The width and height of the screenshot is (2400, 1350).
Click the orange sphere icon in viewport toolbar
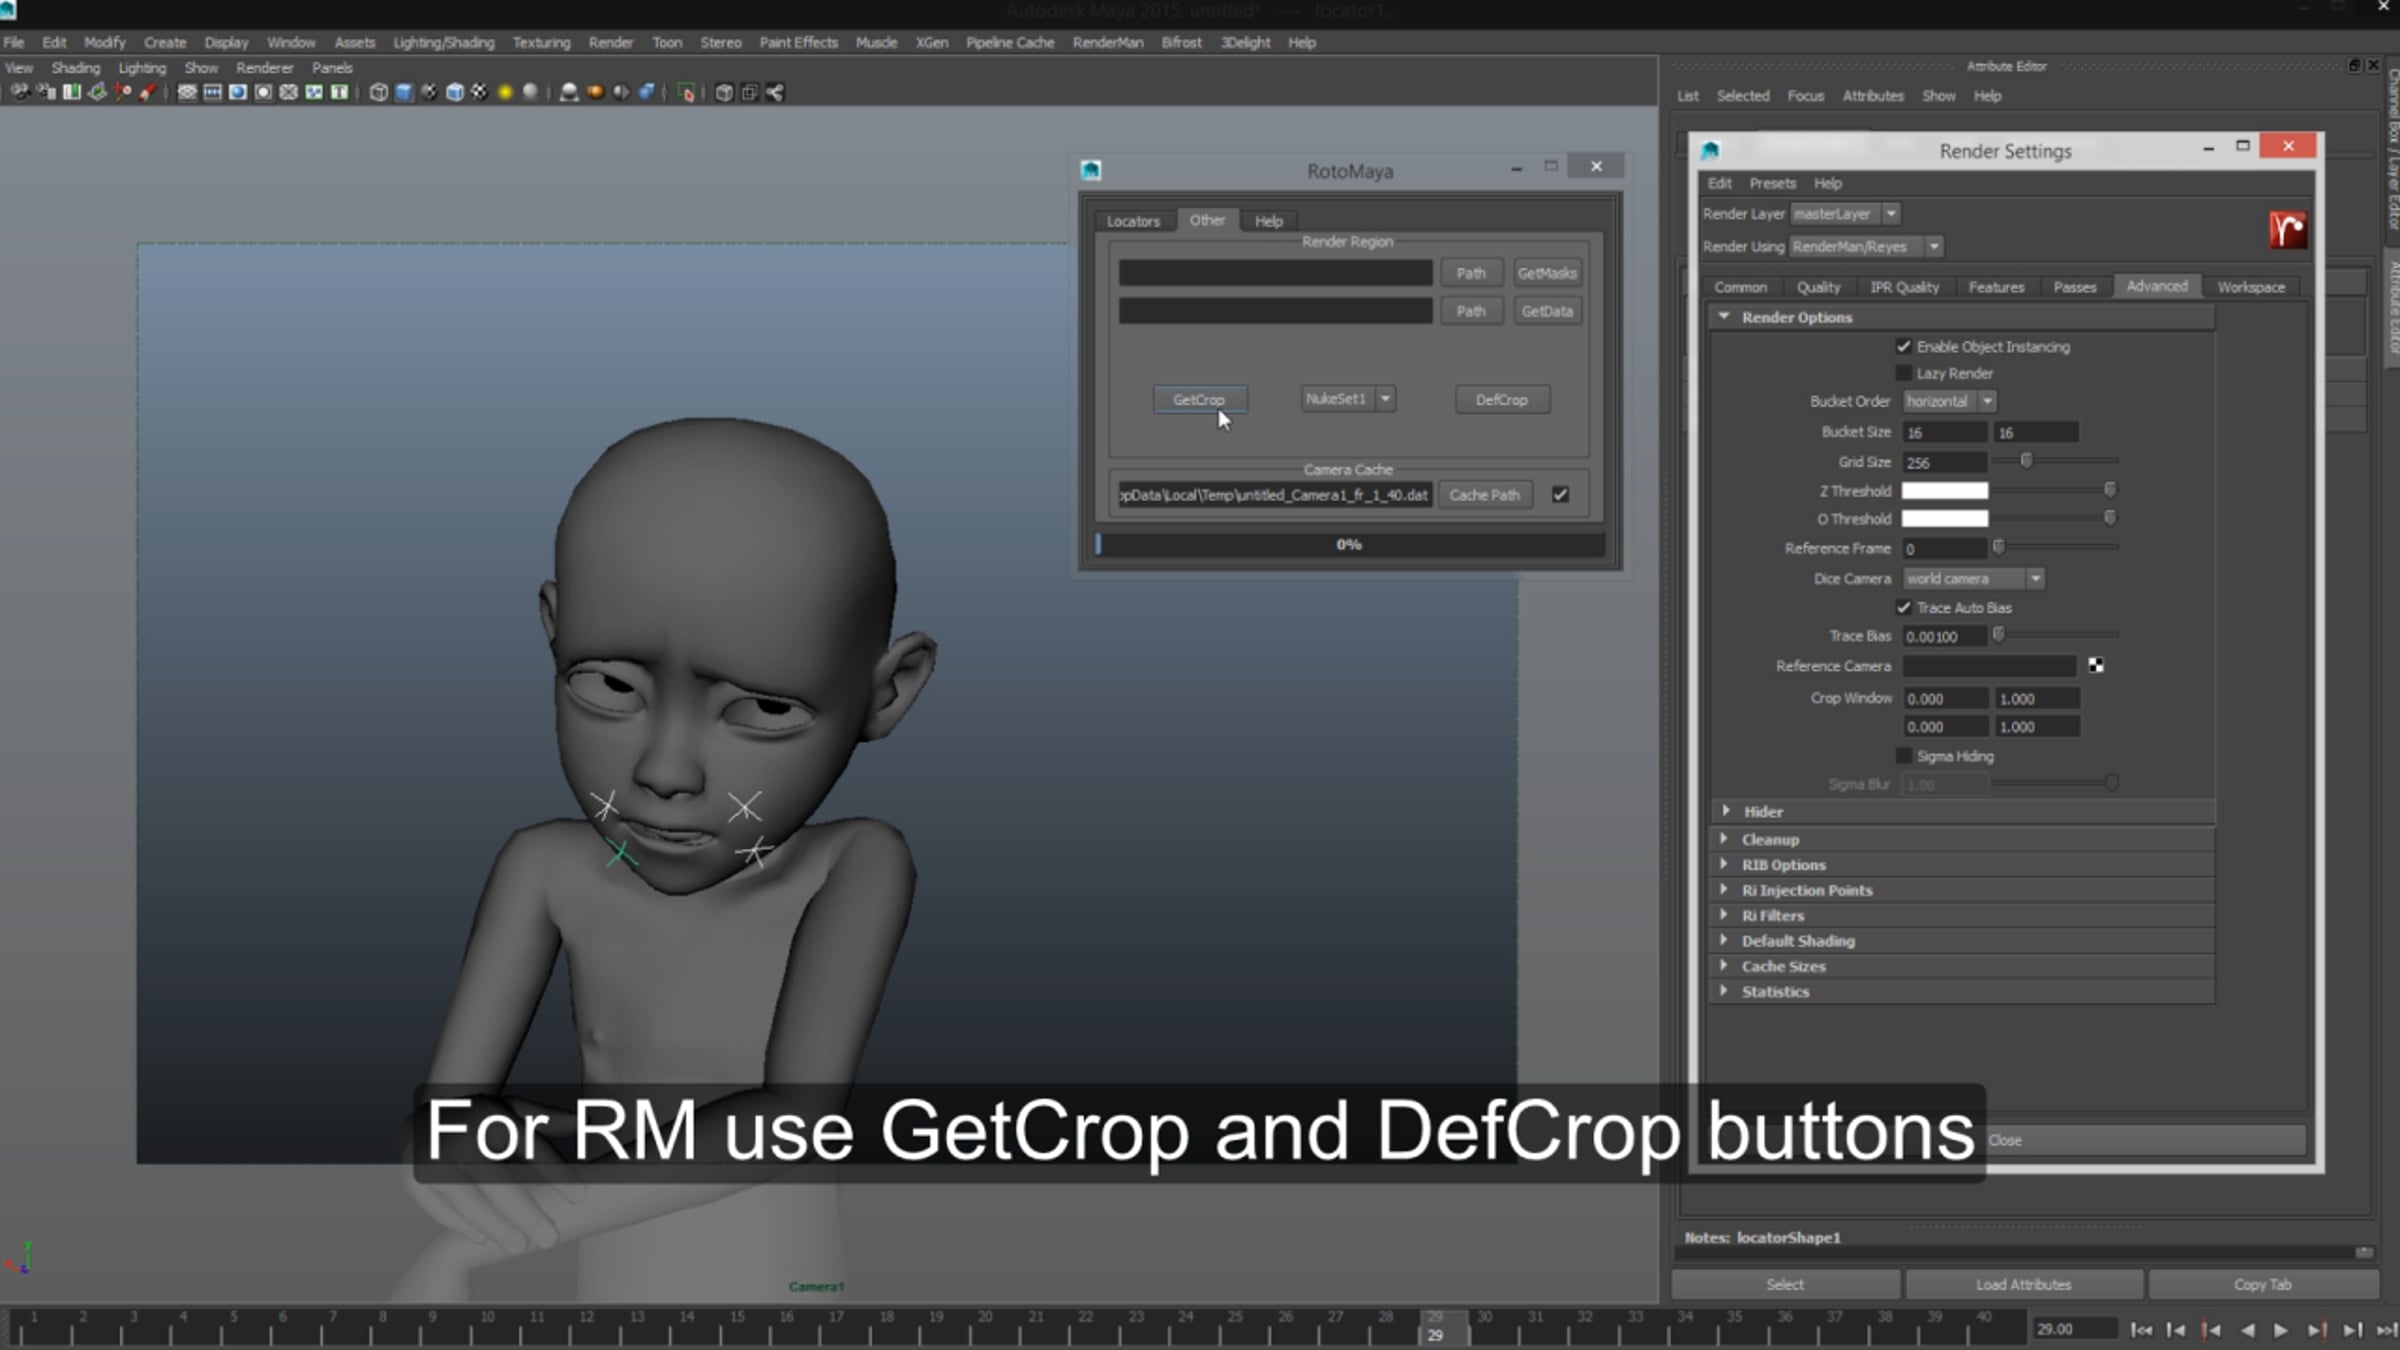[595, 93]
